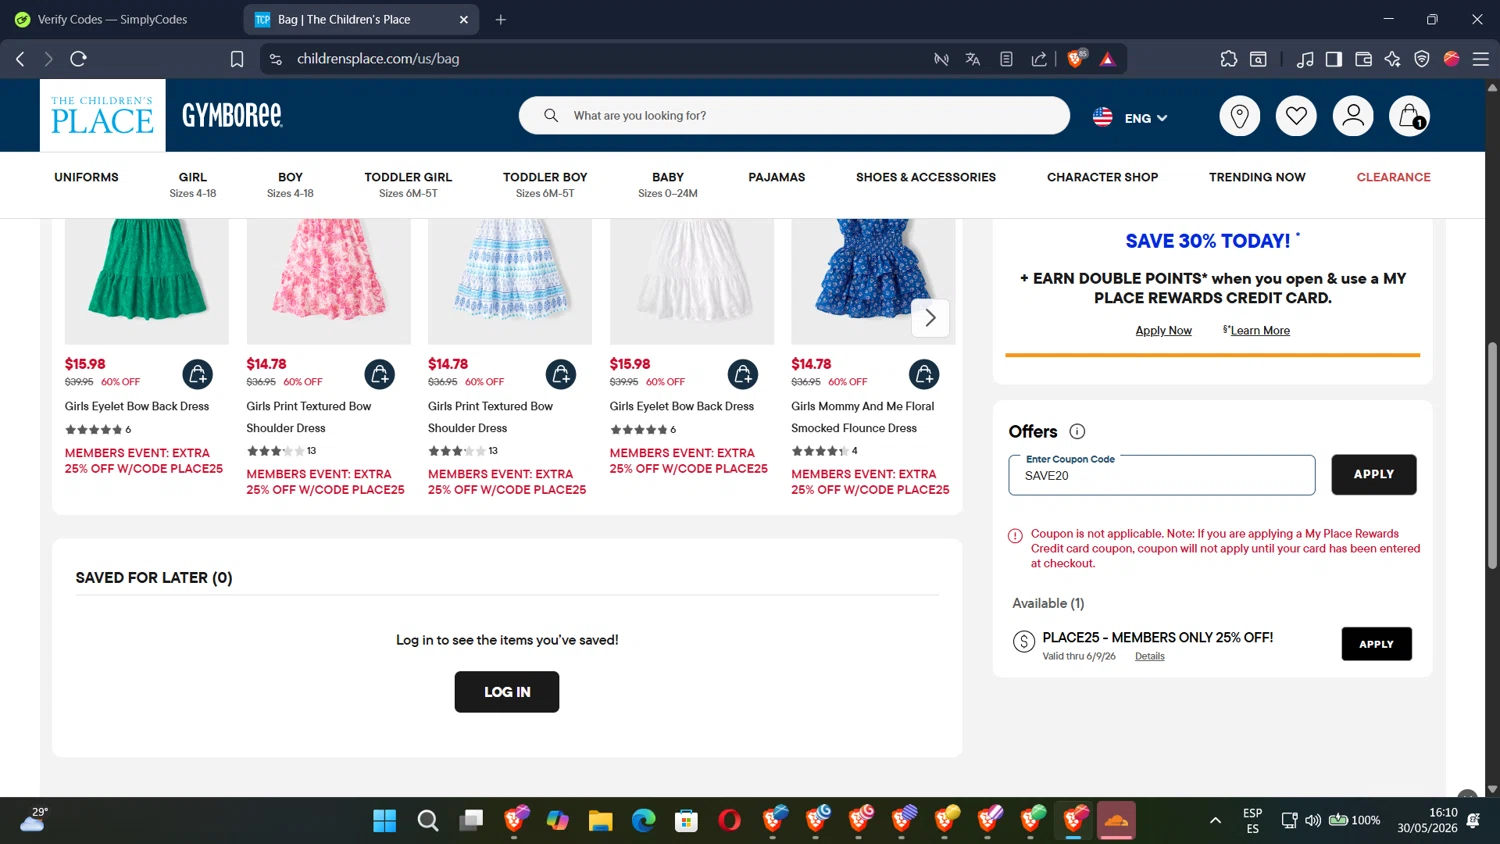Add Mommy And Me Floral dress to bag
This screenshot has height=844, width=1500.
click(924, 375)
